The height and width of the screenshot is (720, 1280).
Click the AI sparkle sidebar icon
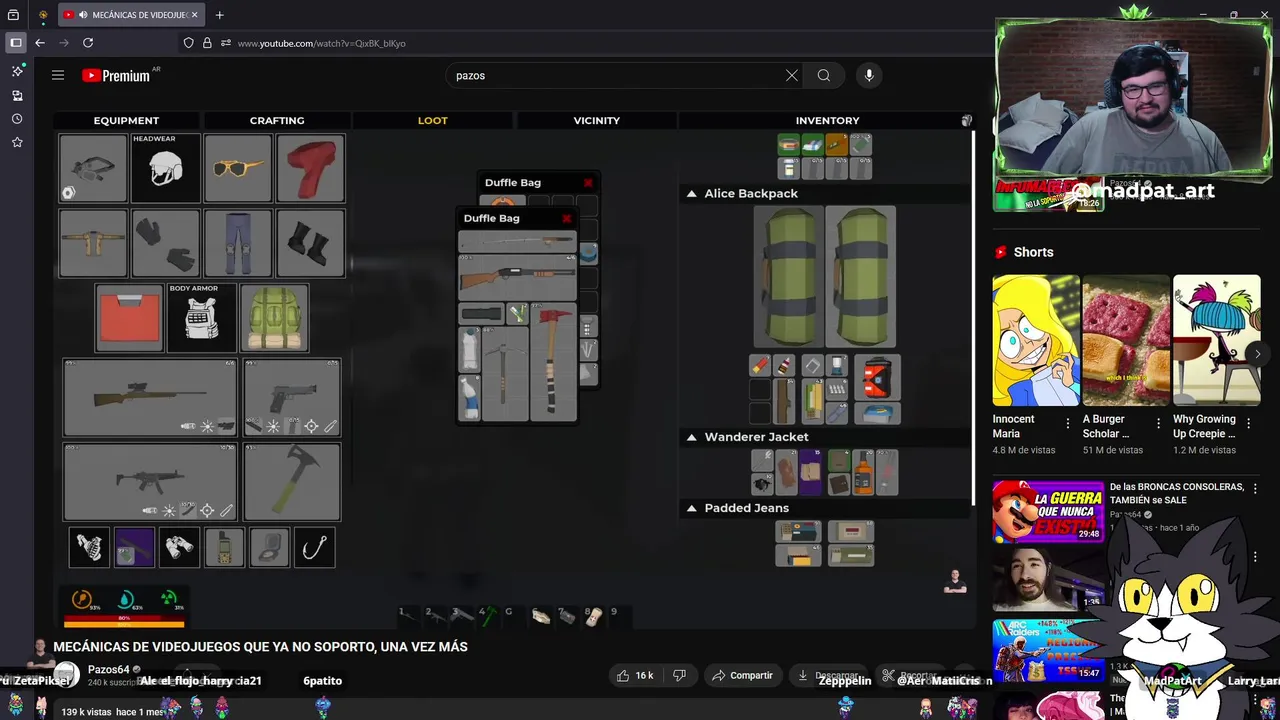click(x=16, y=71)
